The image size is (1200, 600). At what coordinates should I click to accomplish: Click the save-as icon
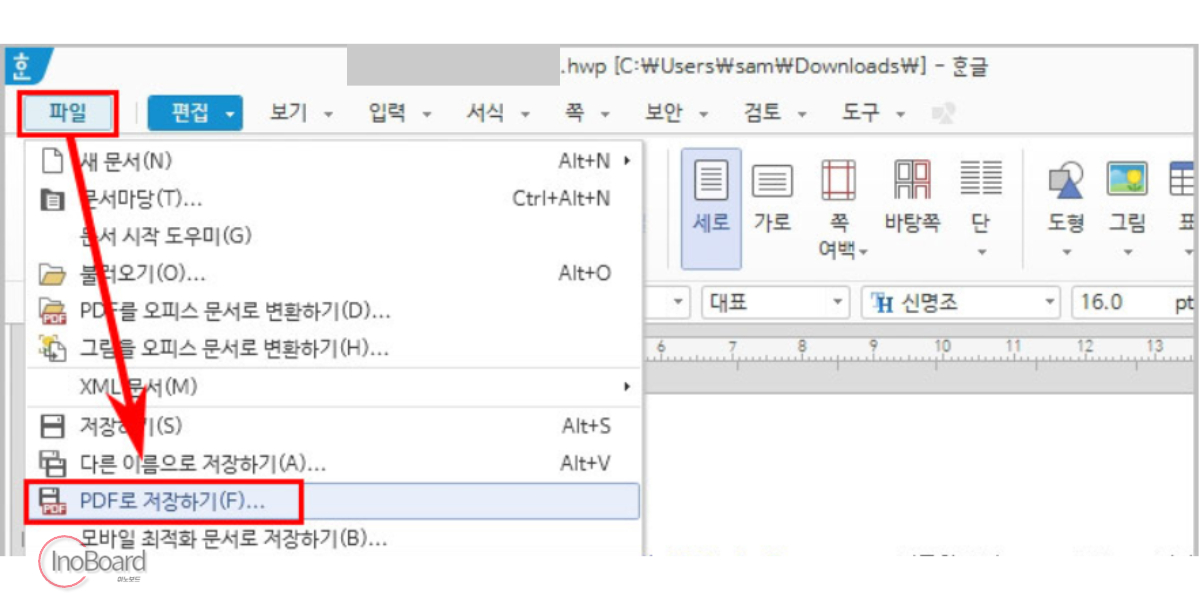click(x=51, y=464)
